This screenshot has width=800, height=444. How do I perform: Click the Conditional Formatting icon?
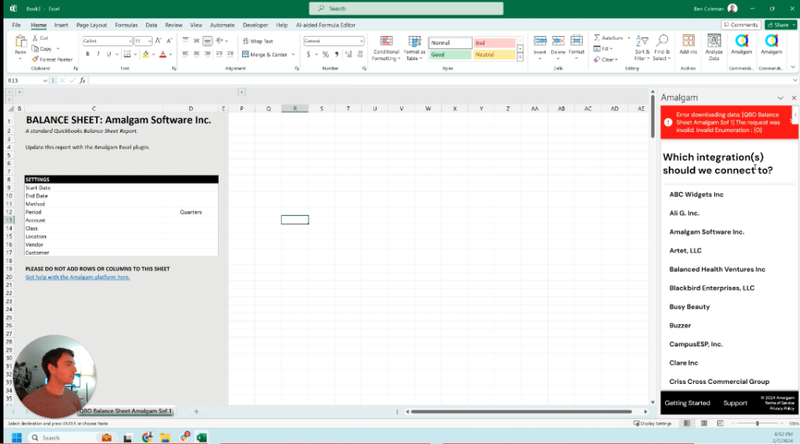coord(386,42)
